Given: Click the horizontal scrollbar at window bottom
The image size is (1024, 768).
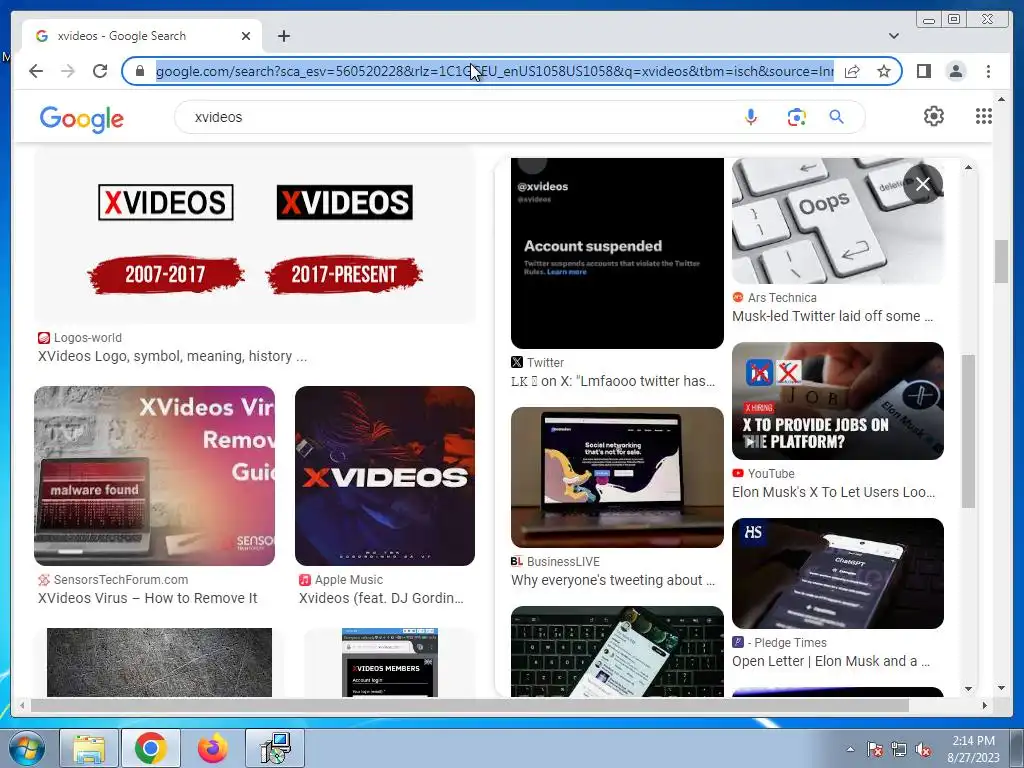Looking at the screenshot, I should pyautogui.click(x=470, y=705).
